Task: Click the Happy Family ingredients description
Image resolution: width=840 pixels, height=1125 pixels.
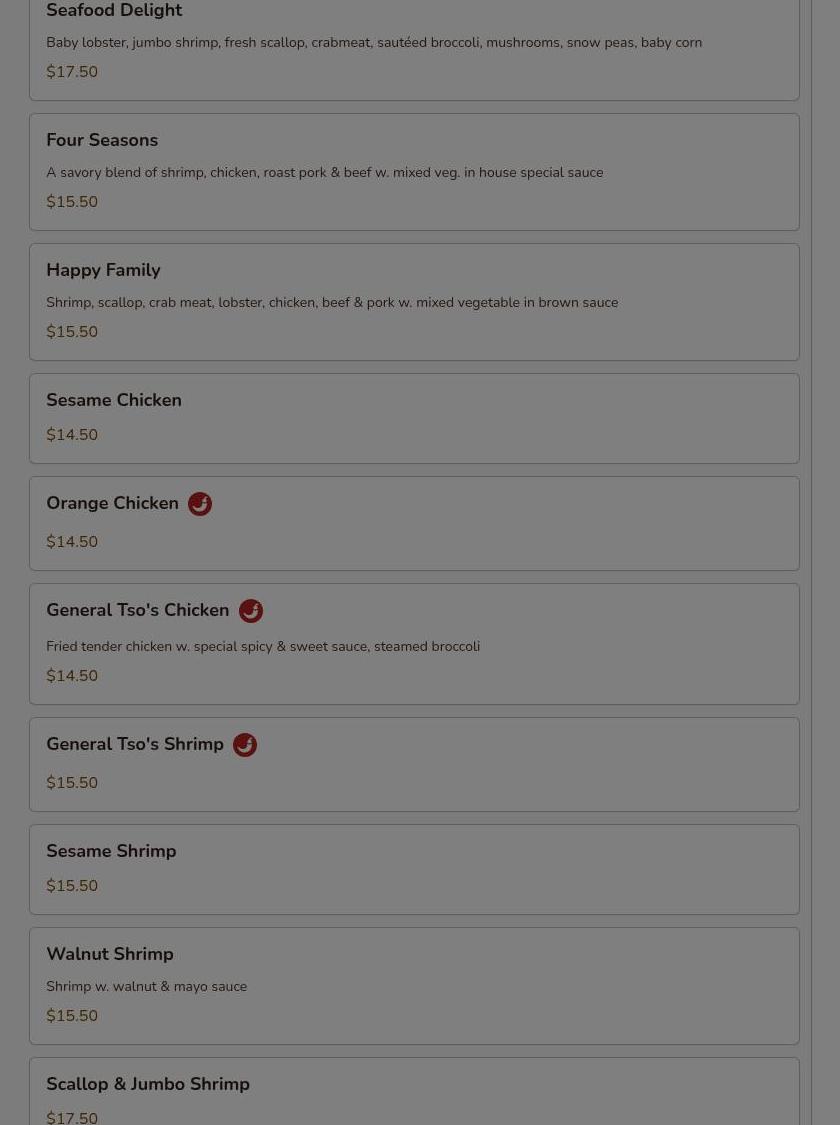Action: tap(332, 303)
